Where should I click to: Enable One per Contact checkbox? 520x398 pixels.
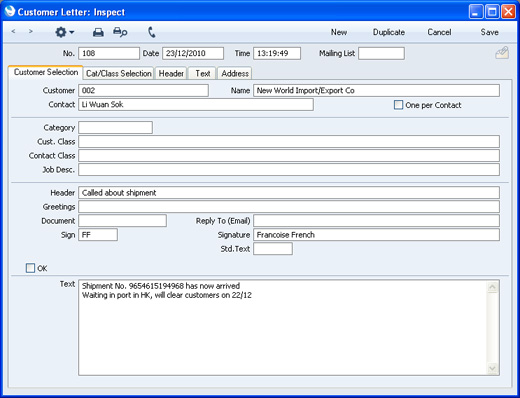coord(398,105)
